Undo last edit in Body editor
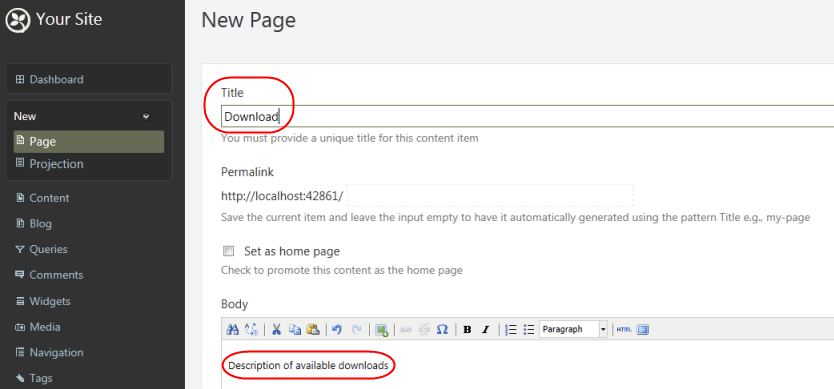The height and width of the screenshot is (389, 834). (336, 329)
